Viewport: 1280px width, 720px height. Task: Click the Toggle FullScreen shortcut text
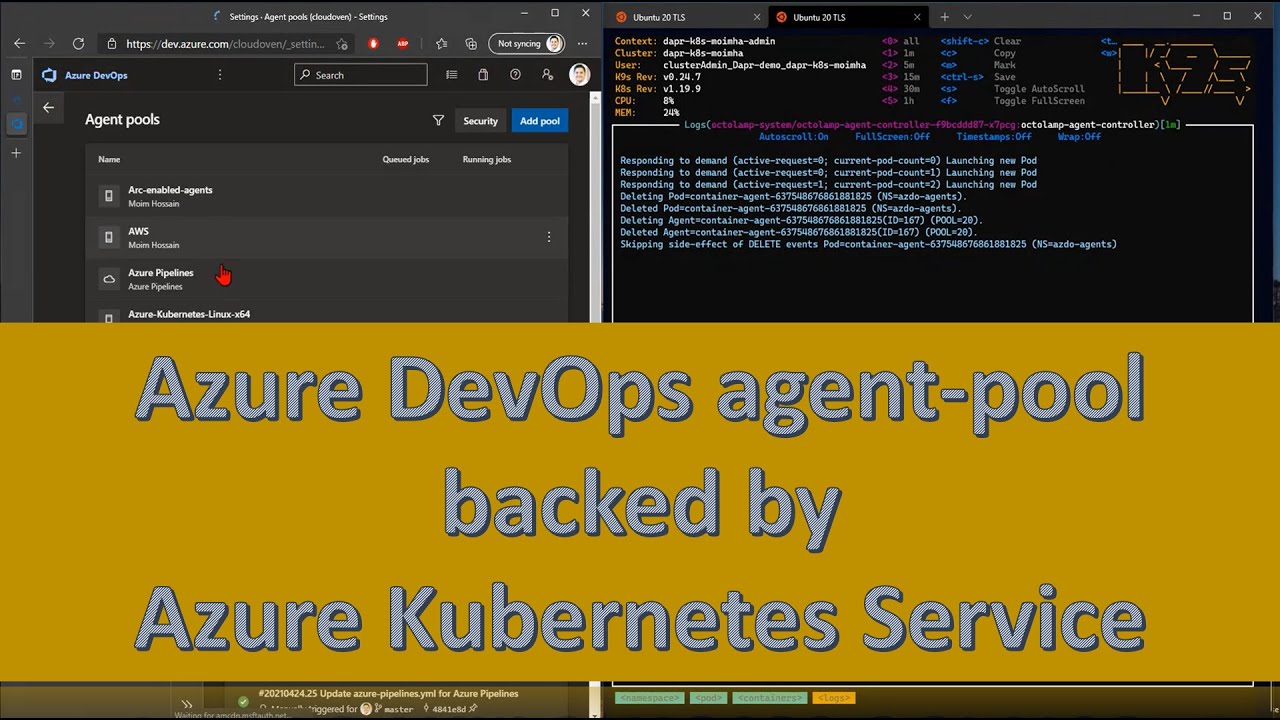point(1039,101)
